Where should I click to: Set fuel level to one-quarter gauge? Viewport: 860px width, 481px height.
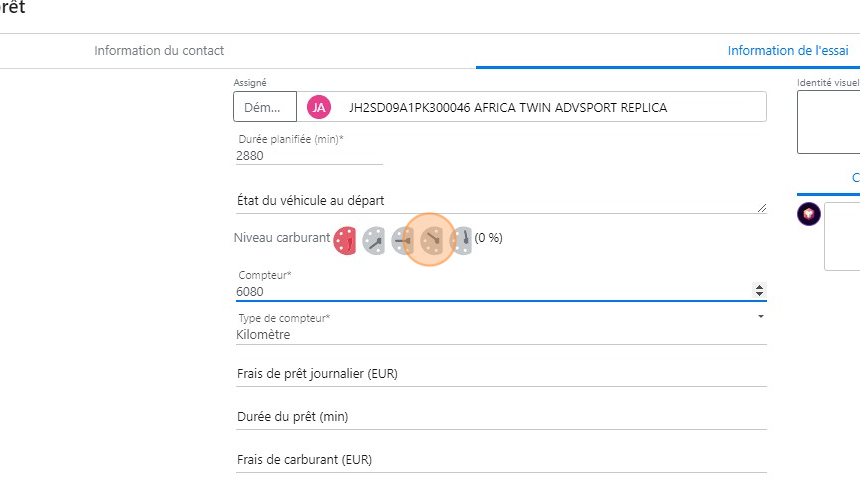click(x=374, y=240)
